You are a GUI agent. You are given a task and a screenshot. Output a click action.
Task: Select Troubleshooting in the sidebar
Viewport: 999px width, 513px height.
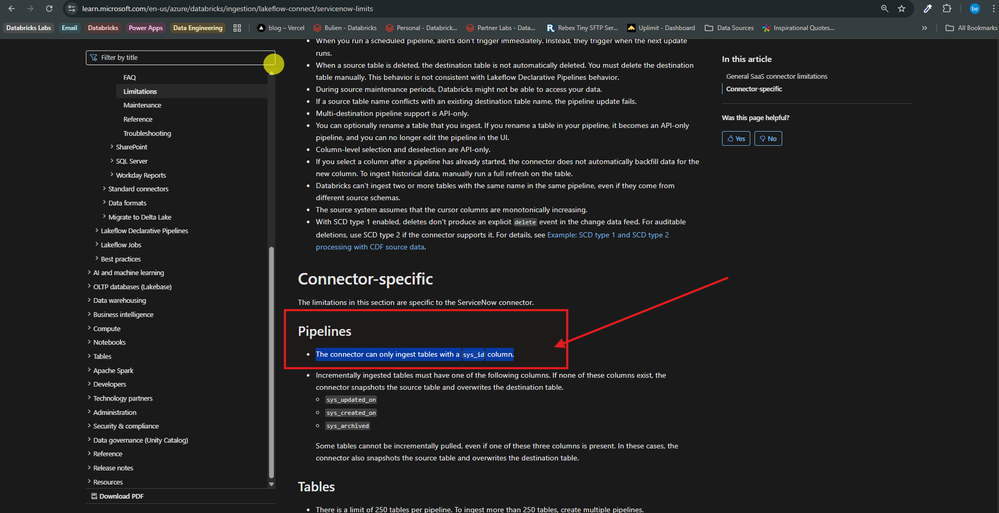147,133
